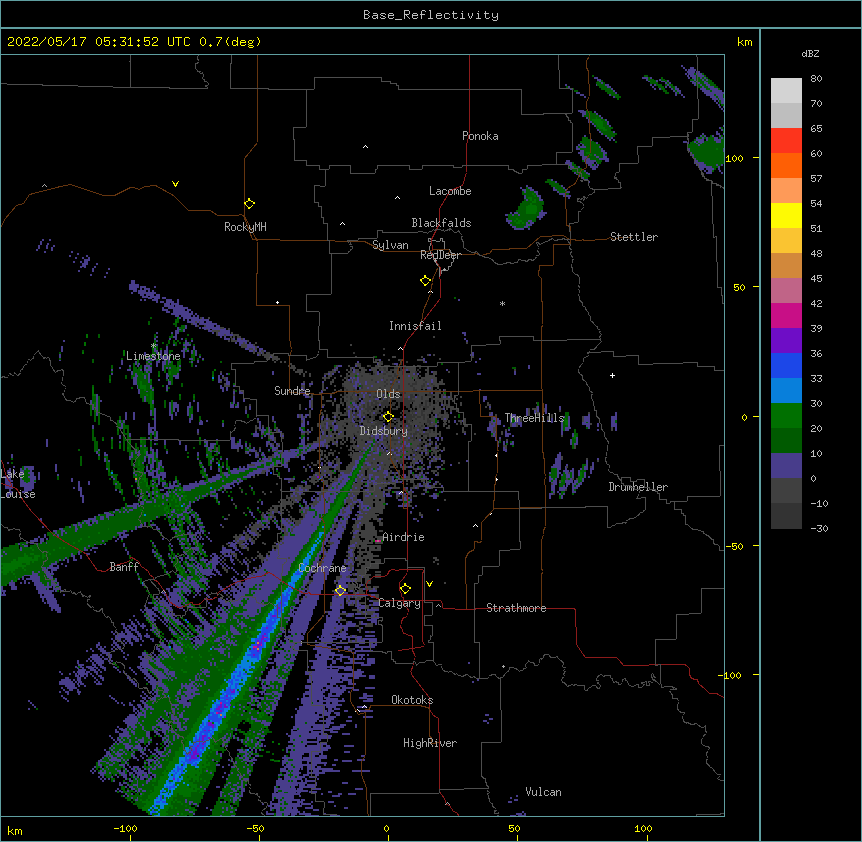Click the yellow diamond marker above Calgary
The height and width of the screenshot is (842, 862).
click(x=405, y=589)
